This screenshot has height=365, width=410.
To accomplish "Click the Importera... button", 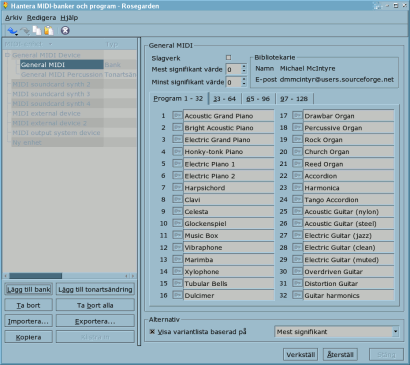I will [29, 321].
